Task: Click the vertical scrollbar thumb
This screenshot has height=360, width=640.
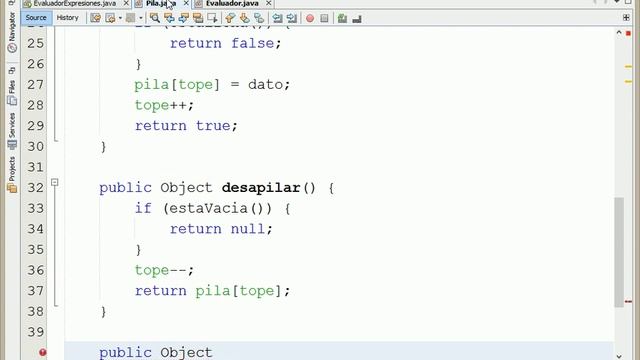Action: 619,252
